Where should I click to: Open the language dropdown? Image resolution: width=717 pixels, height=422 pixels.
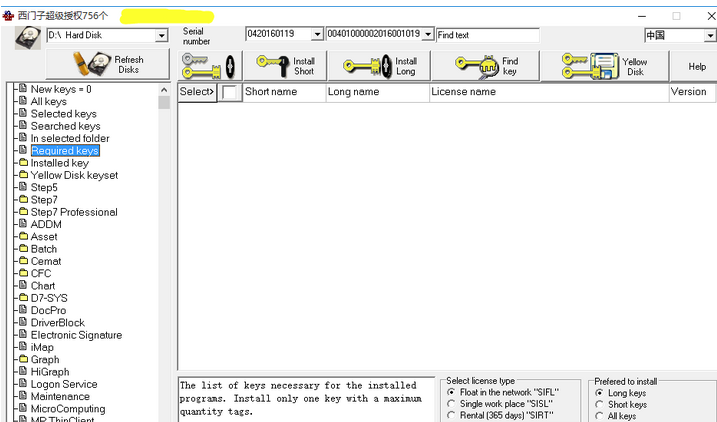tap(710, 36)
